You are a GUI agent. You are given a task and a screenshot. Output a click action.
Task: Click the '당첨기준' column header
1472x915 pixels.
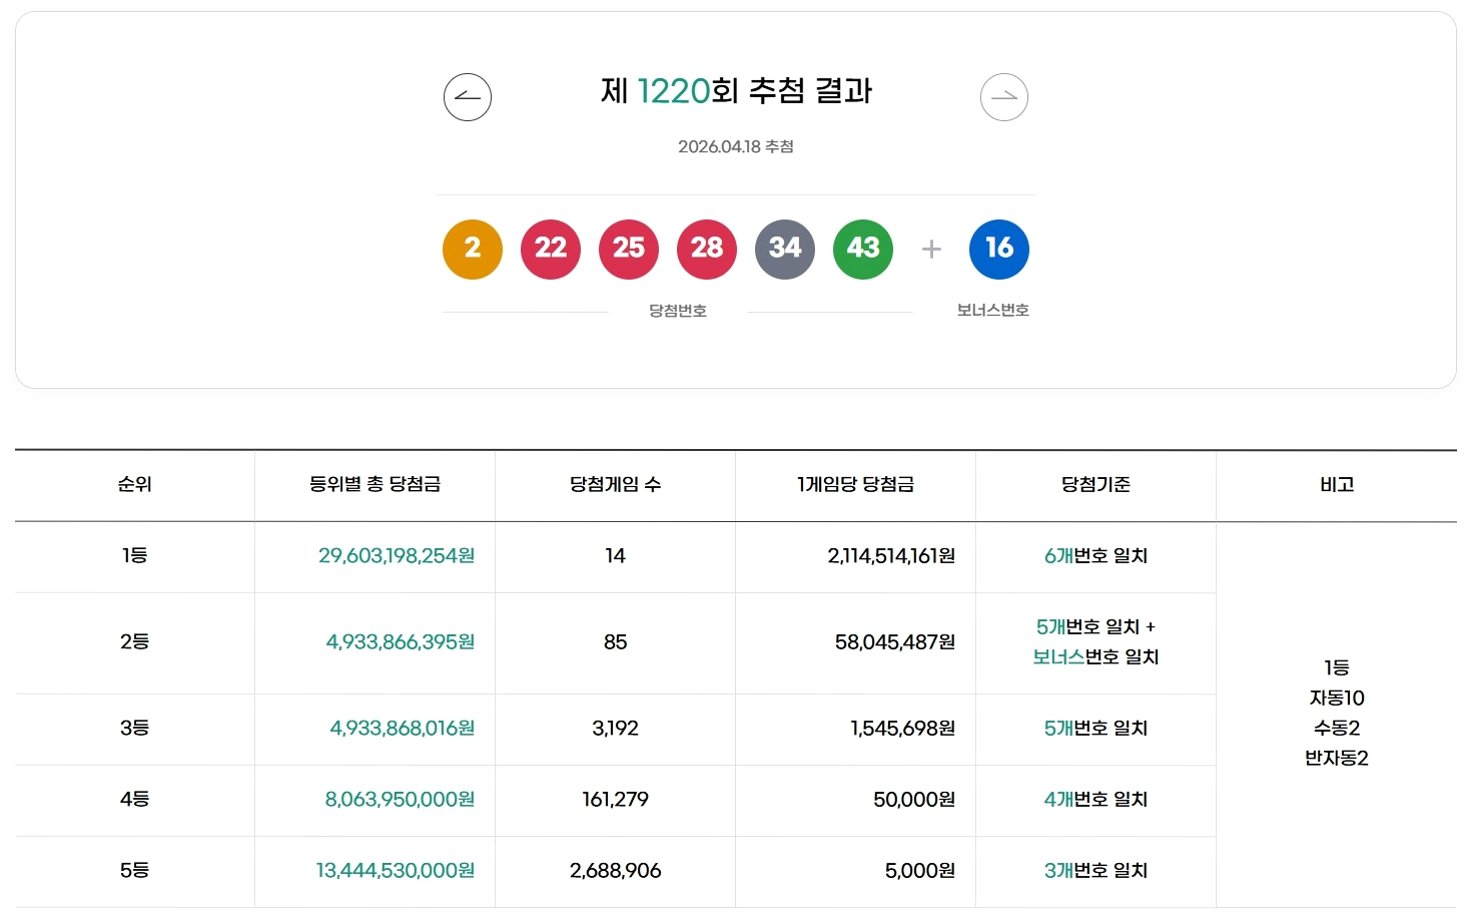pyautogui.click(x=1096, y=485)
